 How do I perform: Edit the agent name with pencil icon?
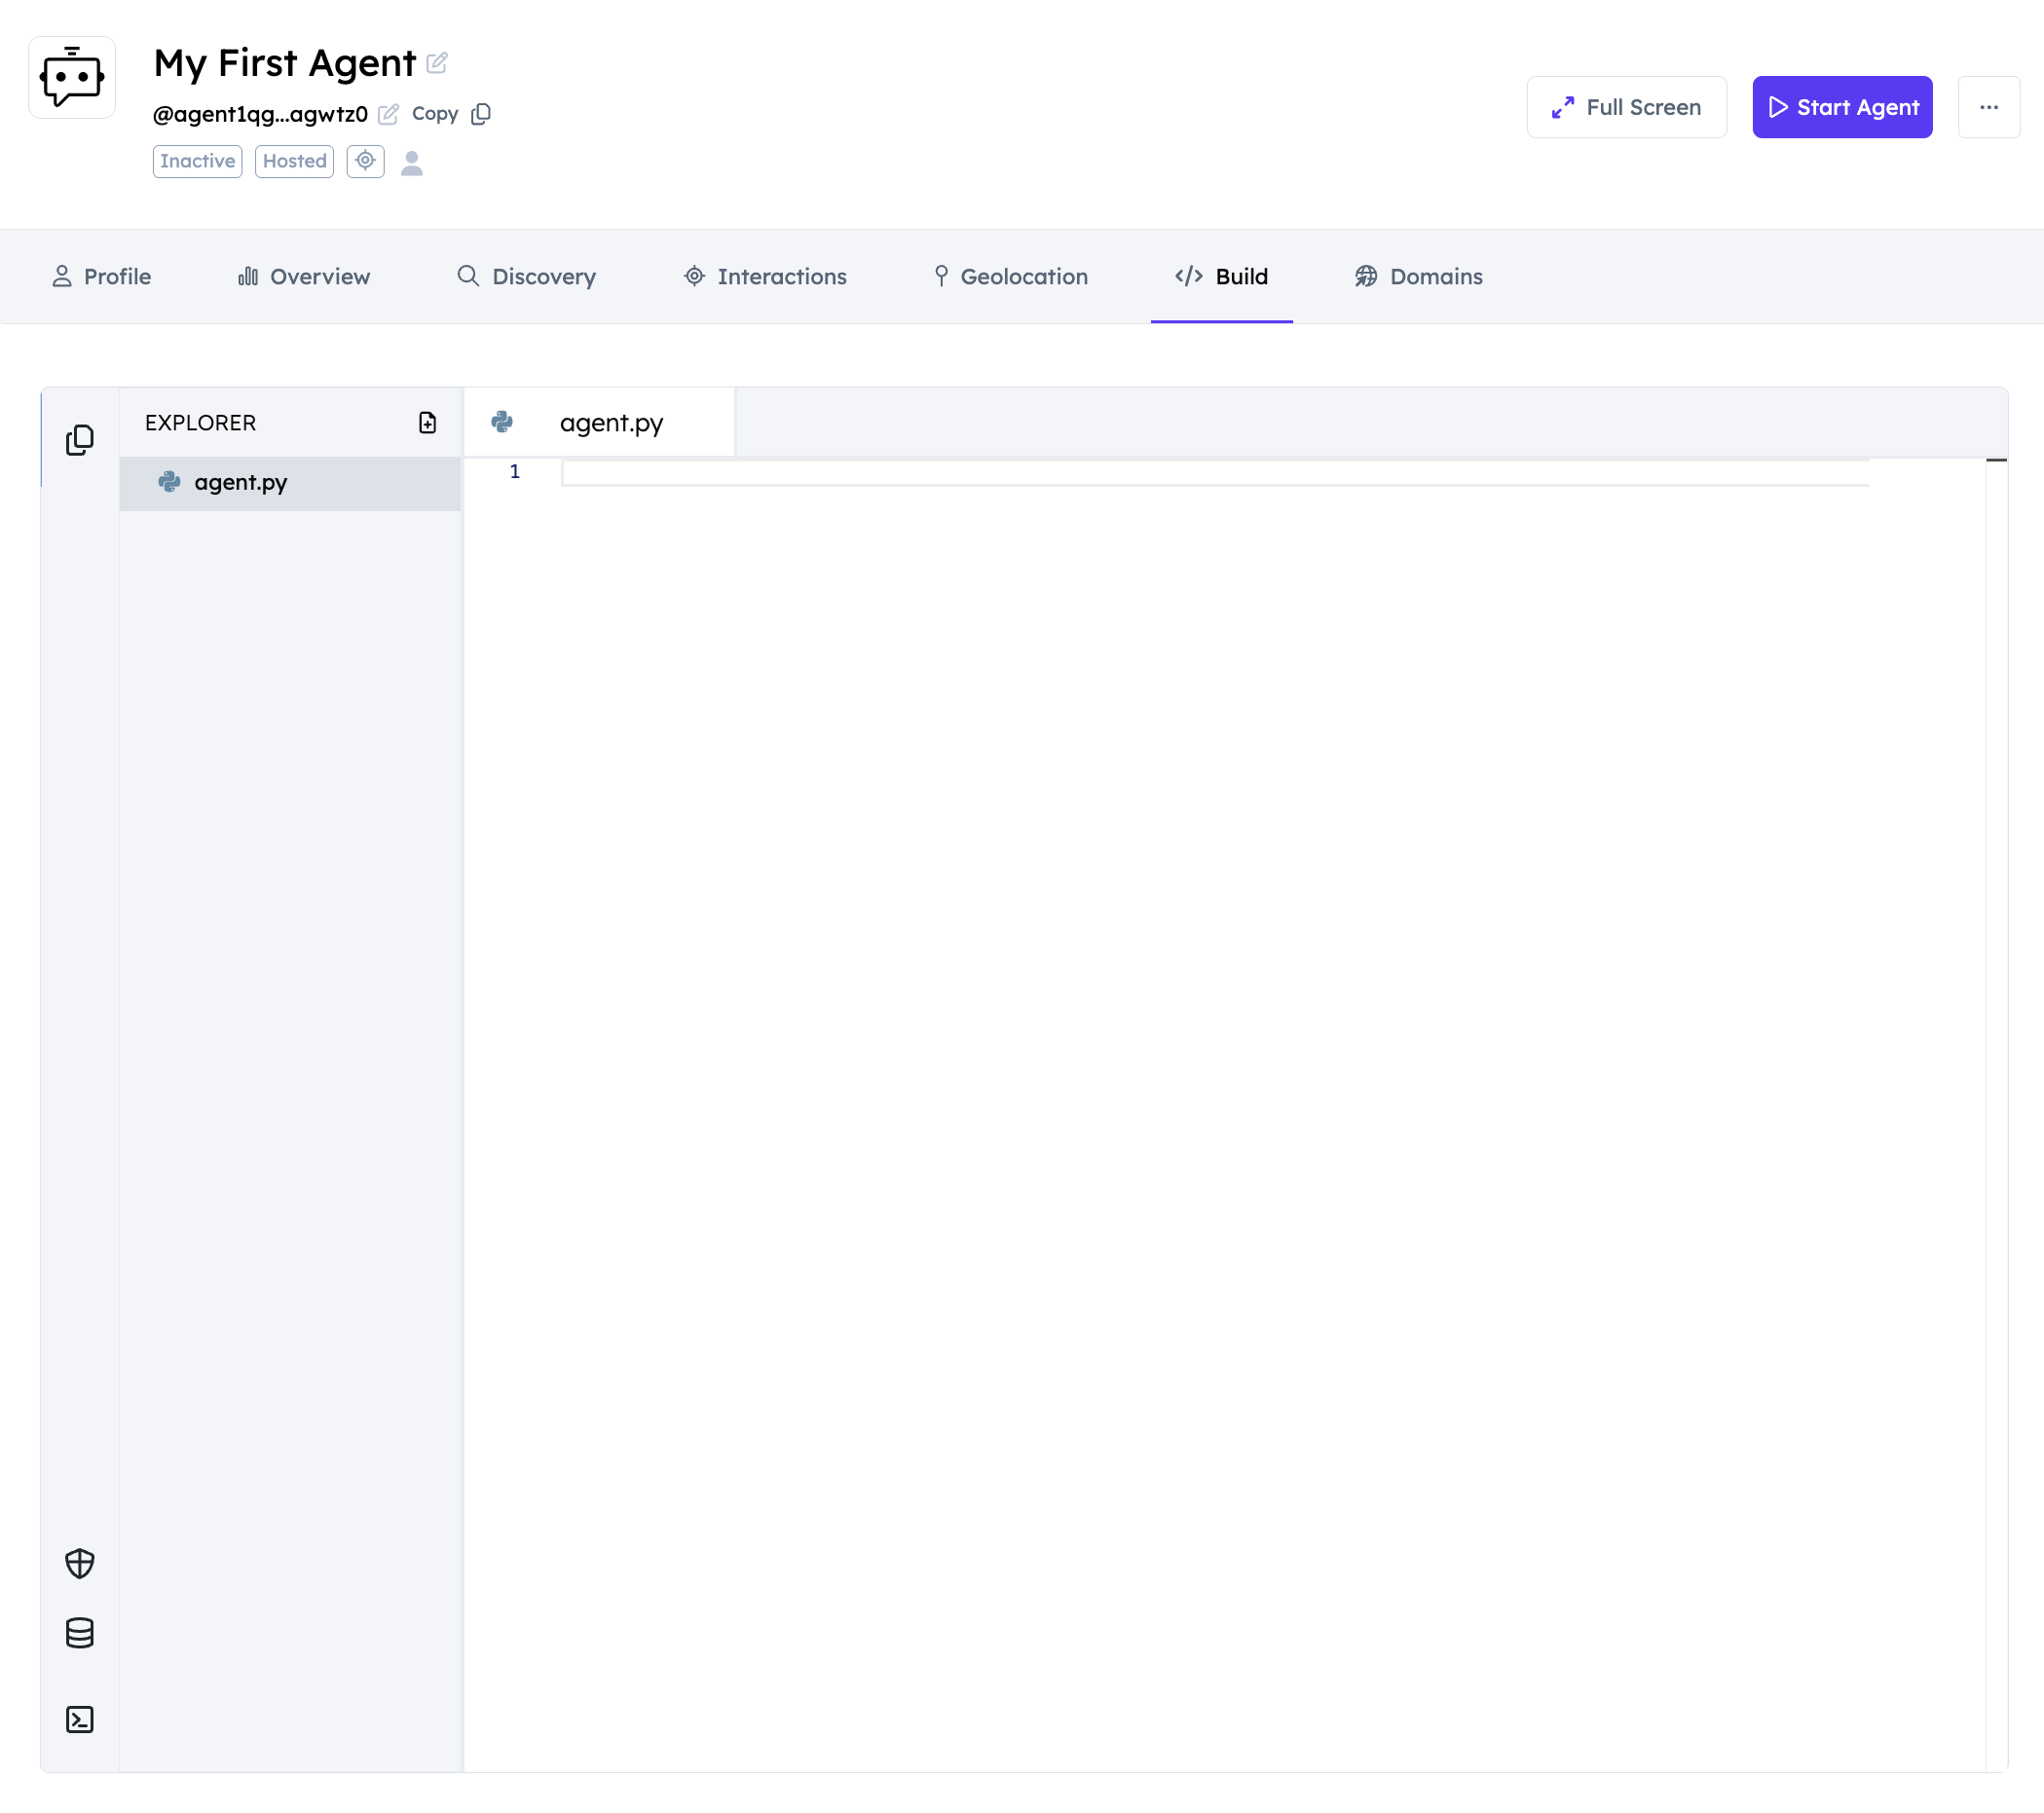click(437, 63)
